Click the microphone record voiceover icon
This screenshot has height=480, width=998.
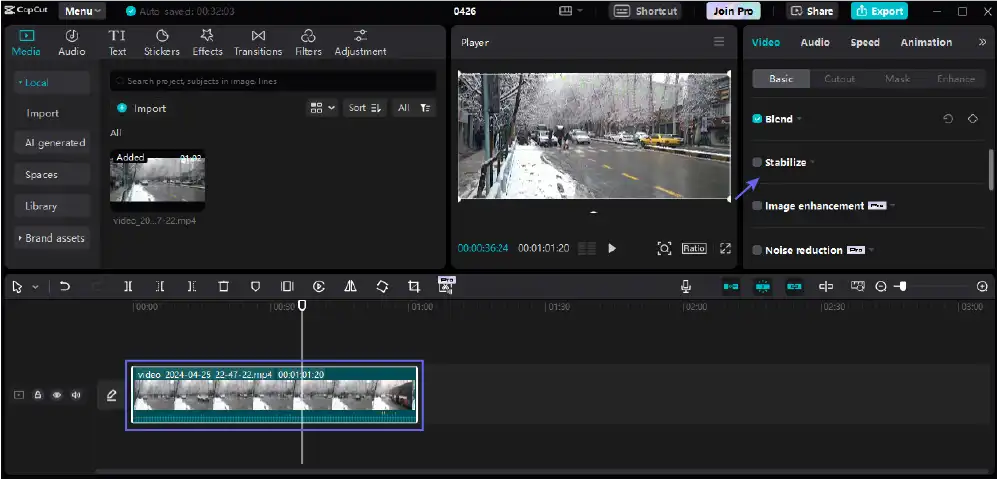pos(686,287)
